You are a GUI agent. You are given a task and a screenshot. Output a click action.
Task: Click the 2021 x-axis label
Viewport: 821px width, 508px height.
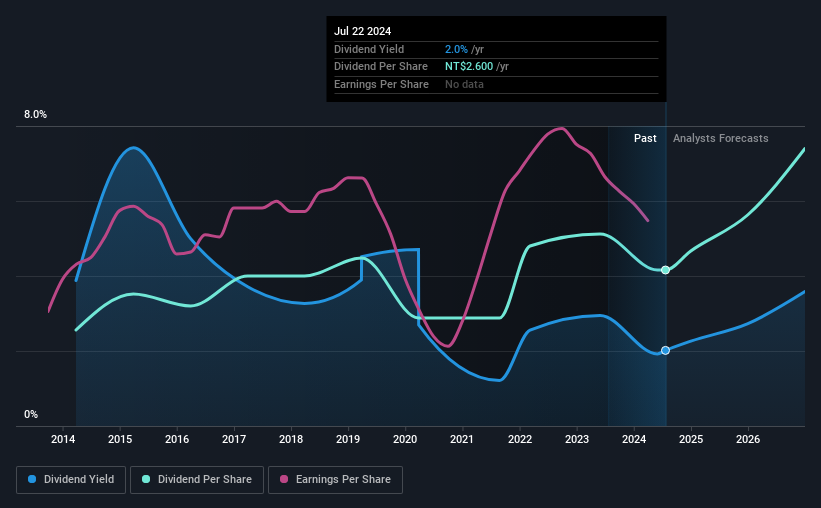tap(462, 439)
